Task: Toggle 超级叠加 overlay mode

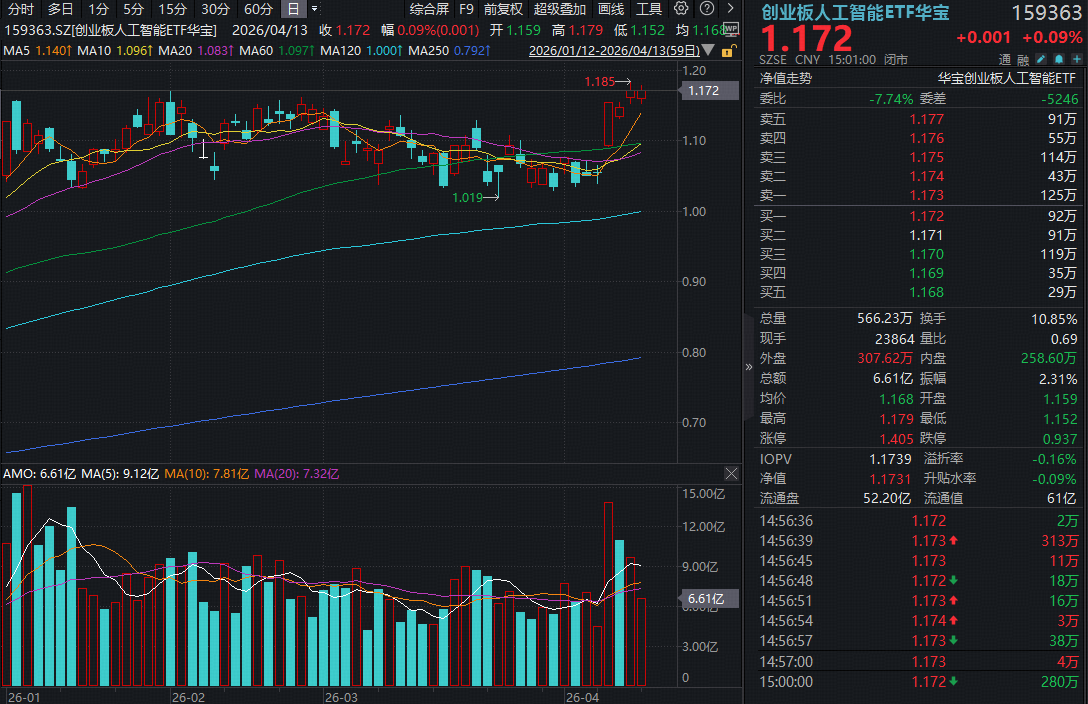Action: tap(560, 9)
